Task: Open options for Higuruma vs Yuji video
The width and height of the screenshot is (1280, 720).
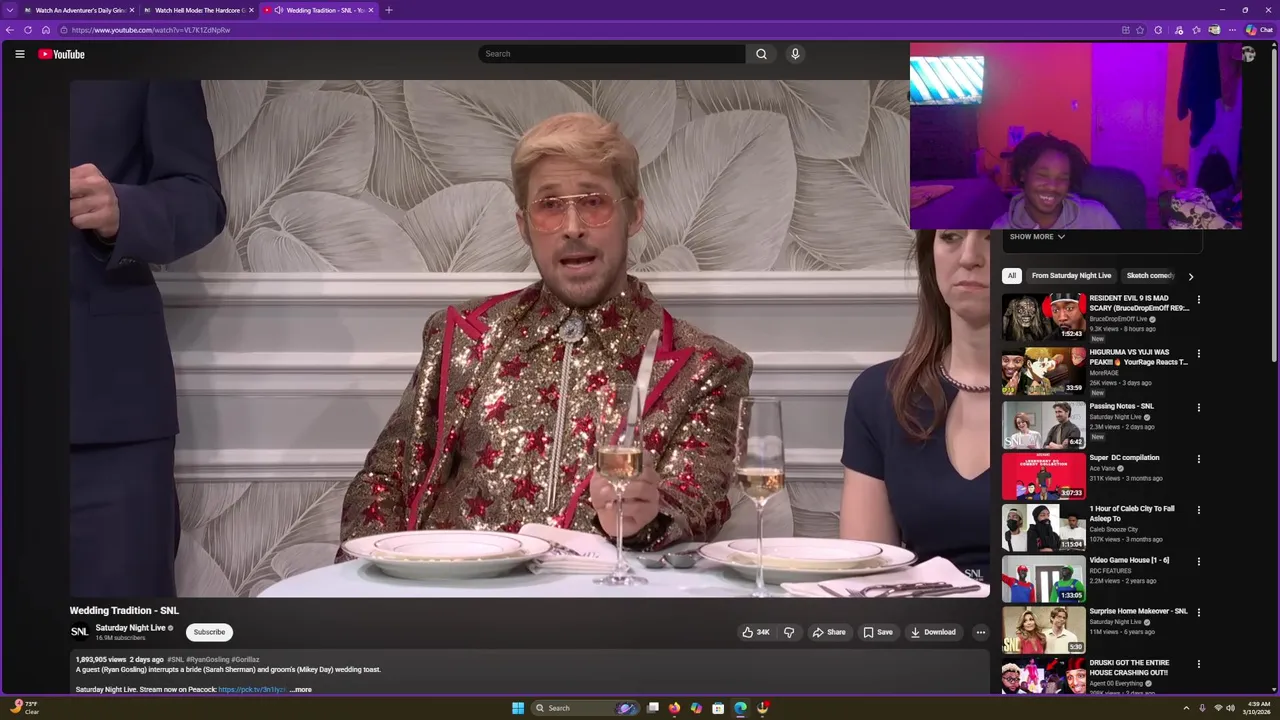Action: 1199,354
